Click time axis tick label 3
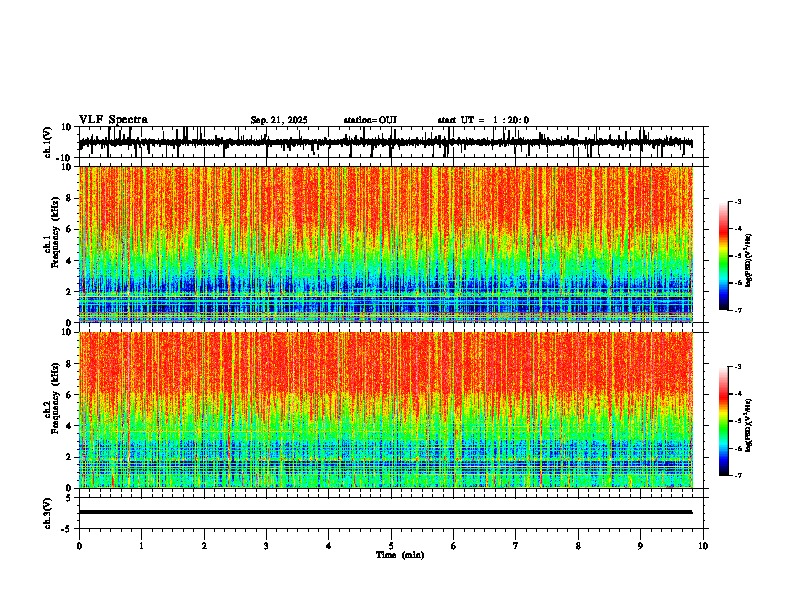 pos(266,546)
